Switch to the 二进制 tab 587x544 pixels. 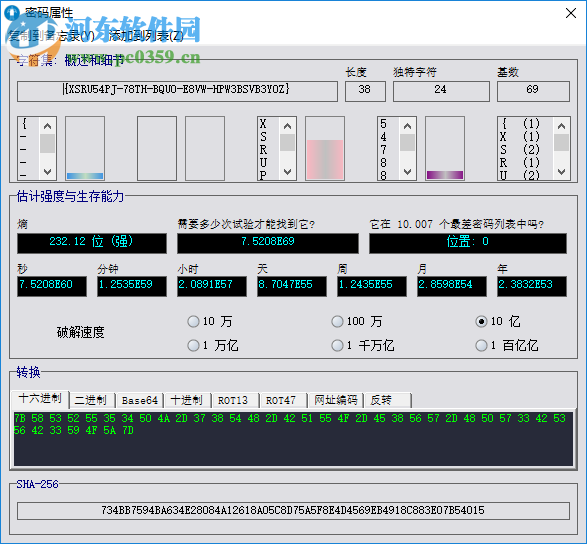(x=91, y=400)
